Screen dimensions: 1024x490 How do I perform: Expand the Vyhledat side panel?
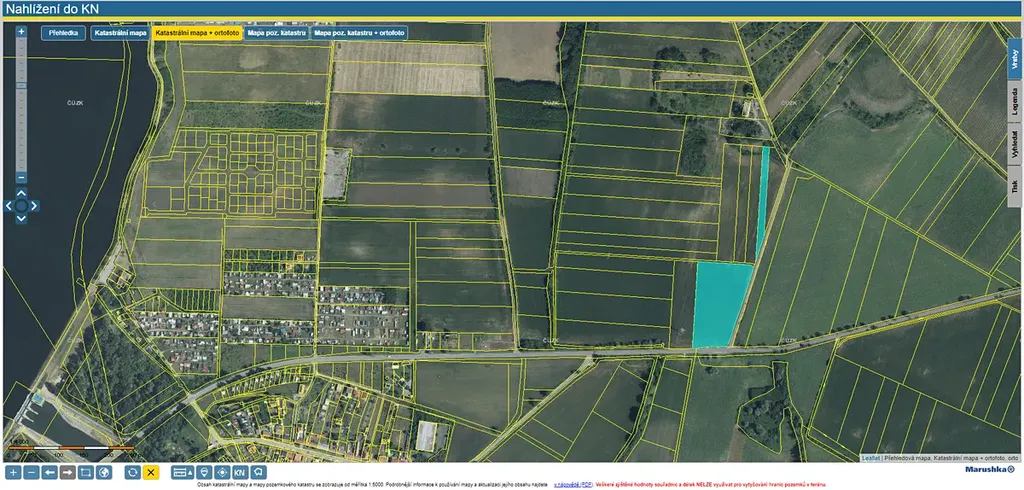(x=1014, y=144)
